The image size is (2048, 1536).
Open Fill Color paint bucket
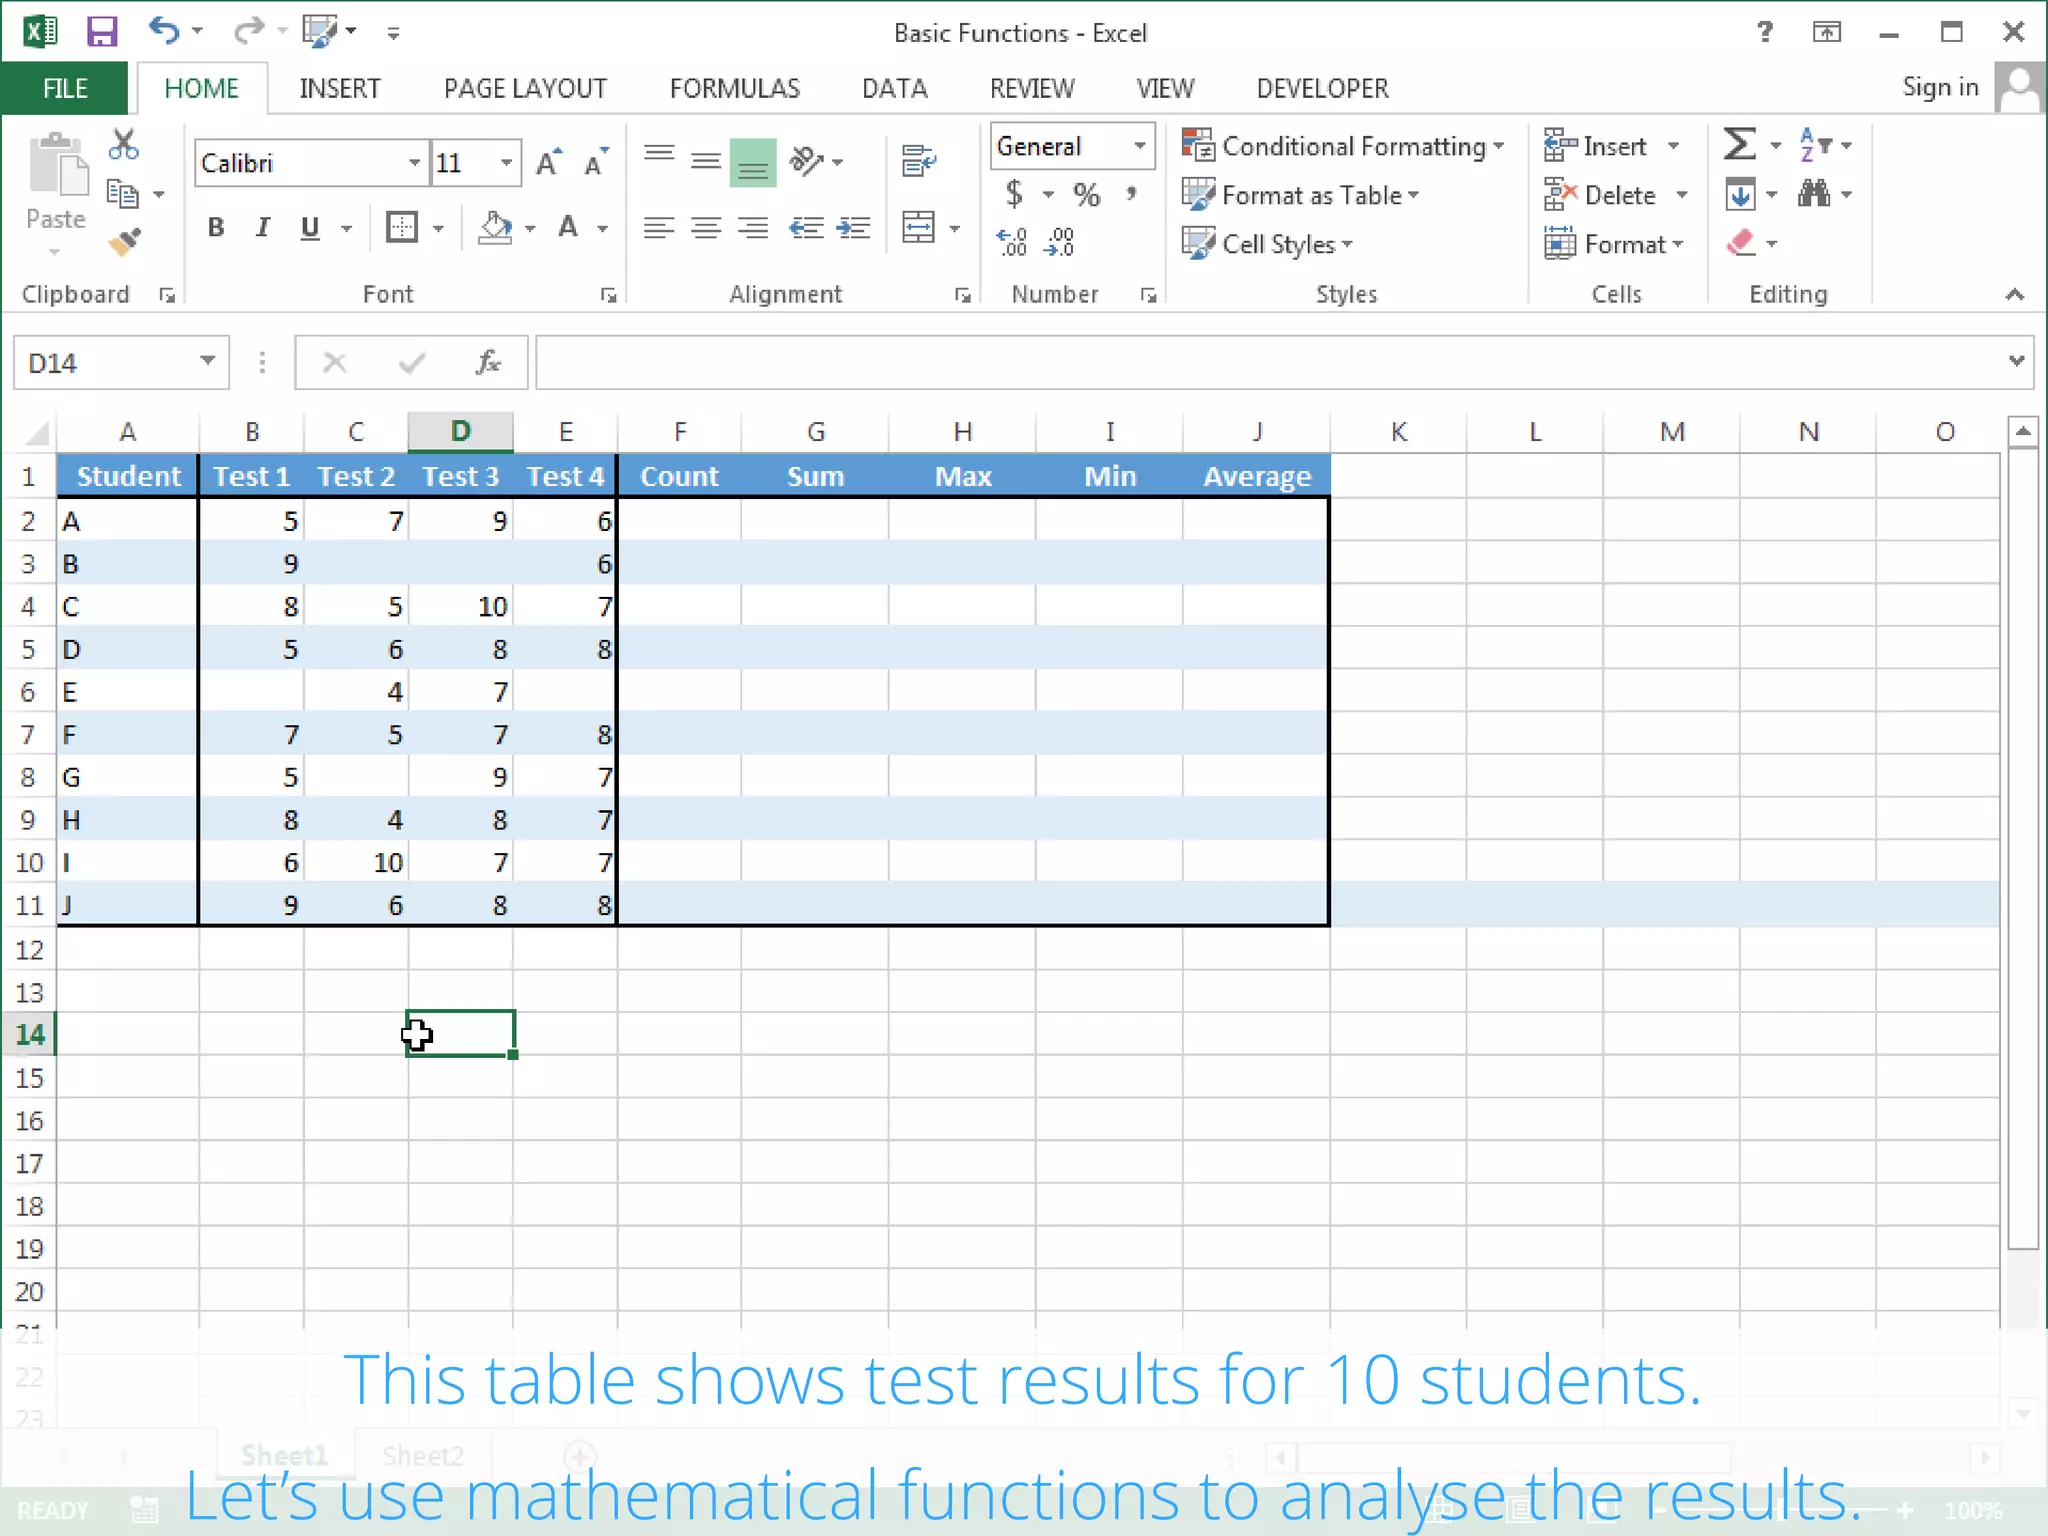point(495,228)
